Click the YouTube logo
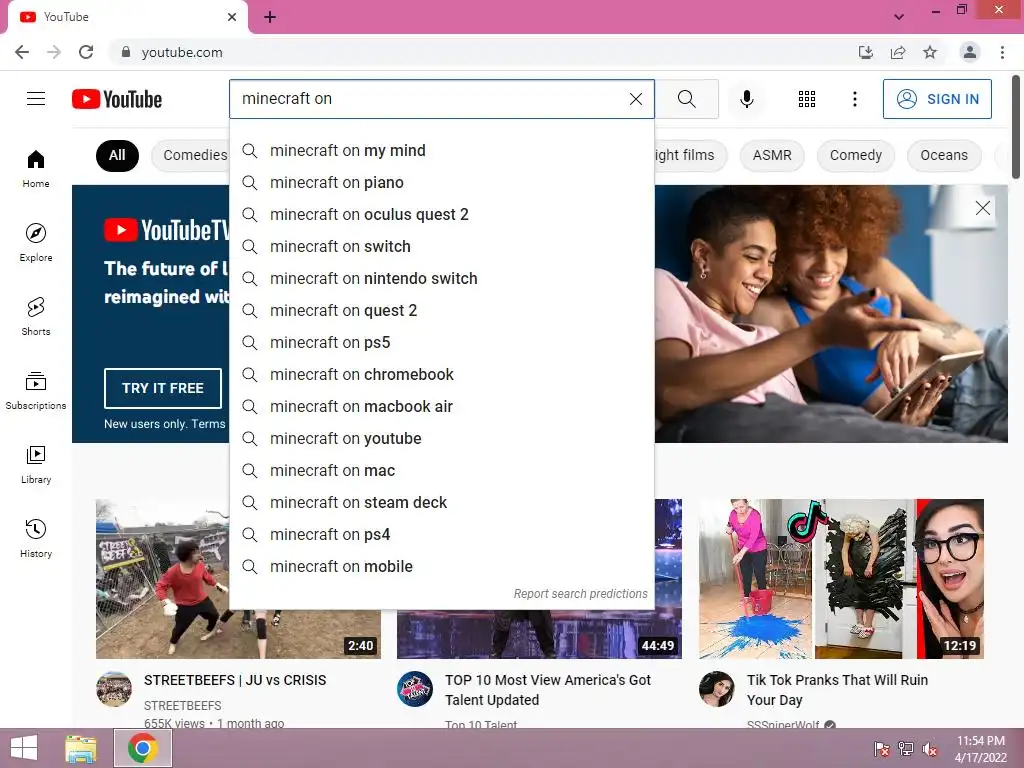1024x768 pixels. click(117, 99)
